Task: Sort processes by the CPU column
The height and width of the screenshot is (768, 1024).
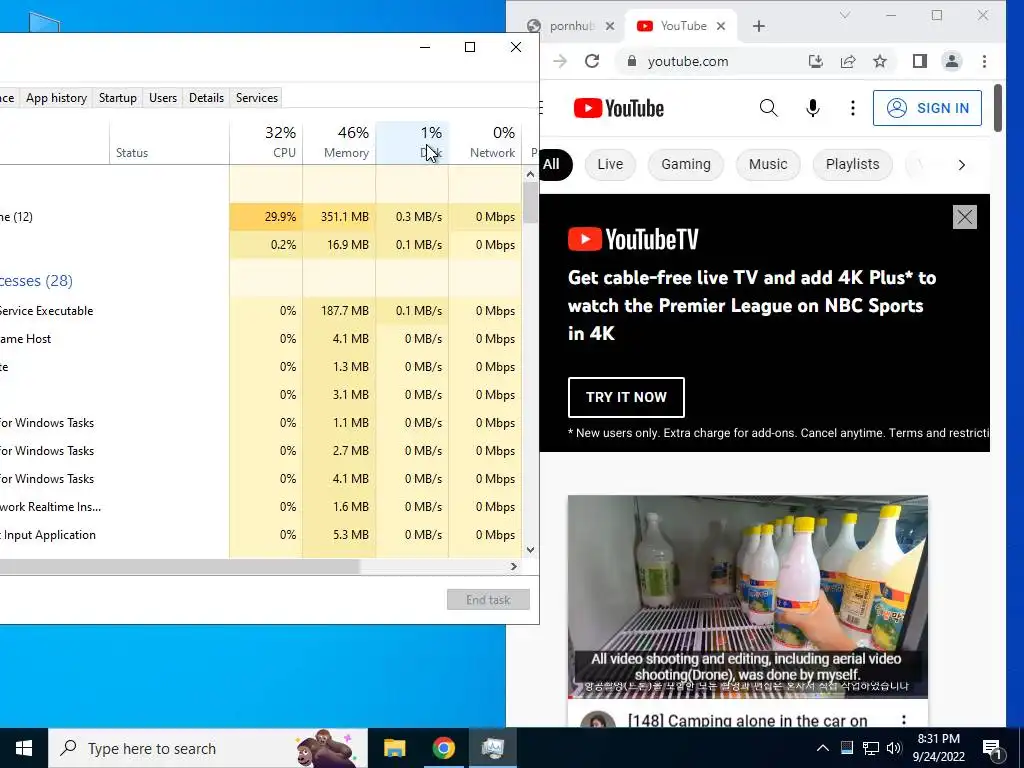Action: 266,142
